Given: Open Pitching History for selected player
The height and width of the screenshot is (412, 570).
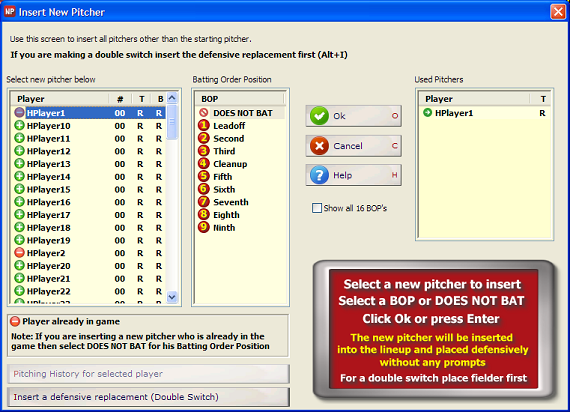Looking at the screenshot, I should tap(148, 374).
